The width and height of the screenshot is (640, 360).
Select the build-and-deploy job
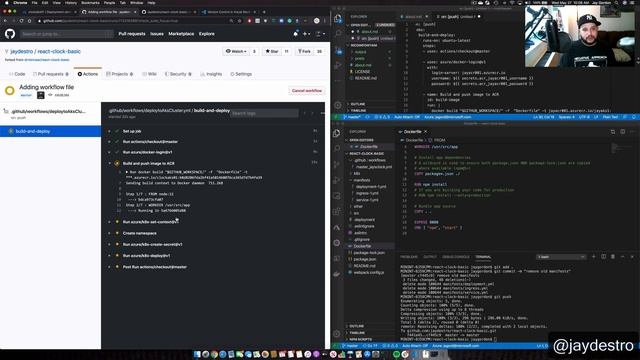(50, 131)
